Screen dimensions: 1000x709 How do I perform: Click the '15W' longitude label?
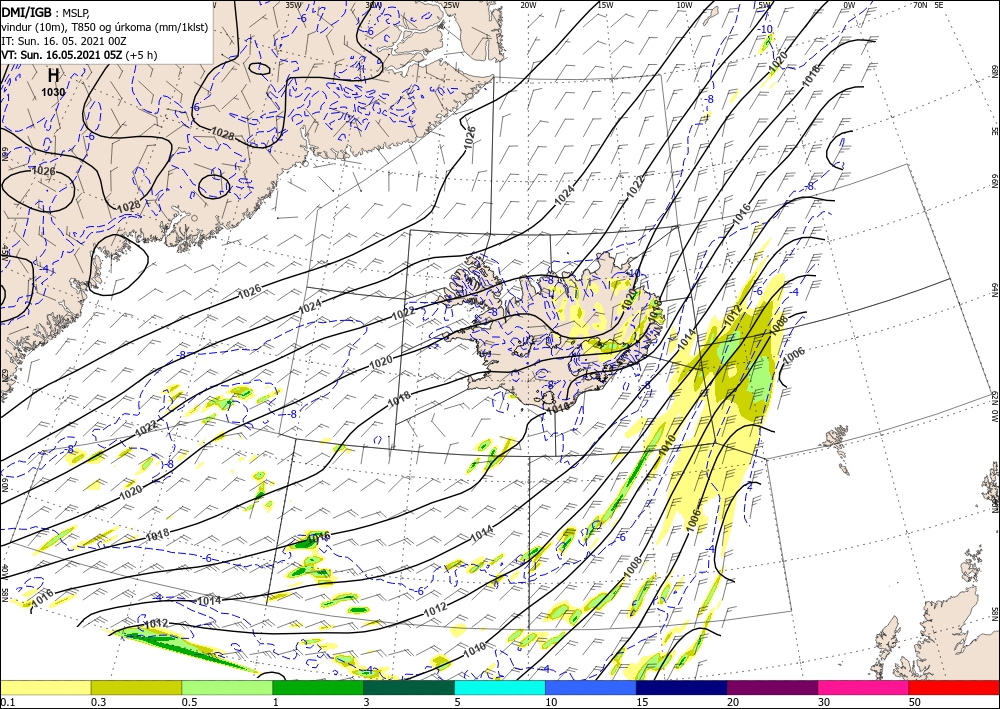[x=605, y=5]
